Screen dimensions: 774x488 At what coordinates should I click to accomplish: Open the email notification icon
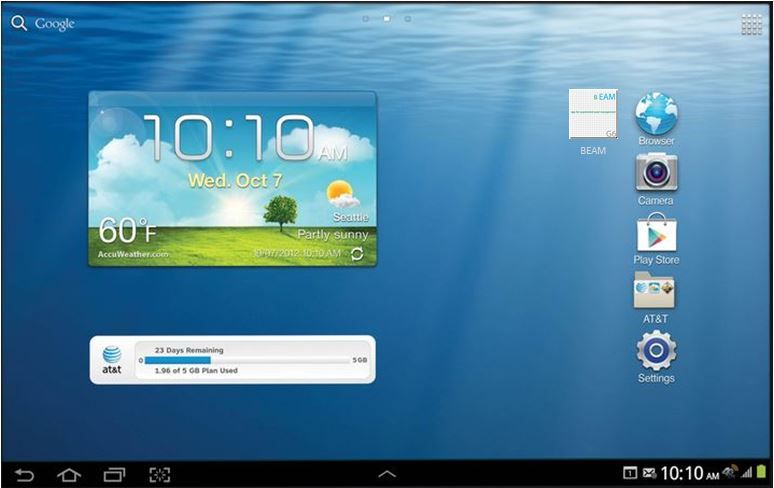point(649,473)
